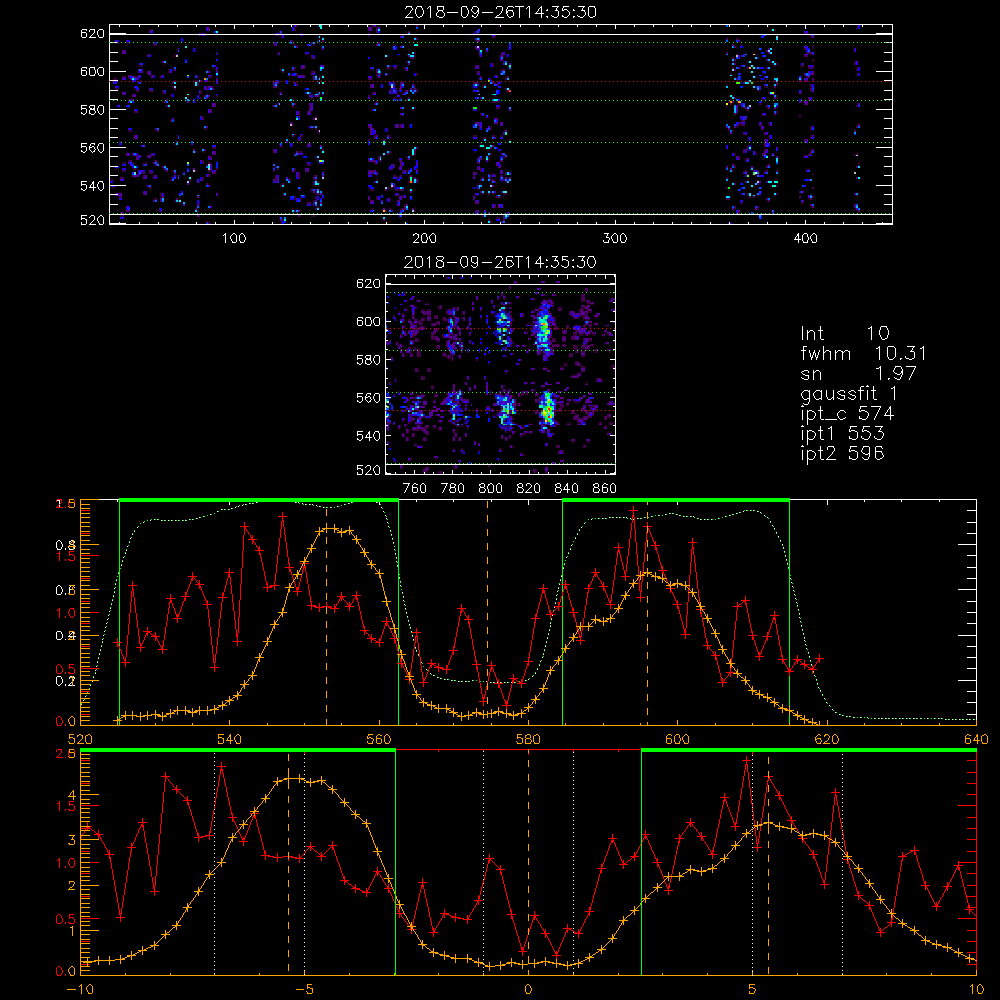Viewport: 1000px width, 1000px height.
Task: Click the top plot's 2018-09-26T14:35:30 title
Action: click(501, 13)
